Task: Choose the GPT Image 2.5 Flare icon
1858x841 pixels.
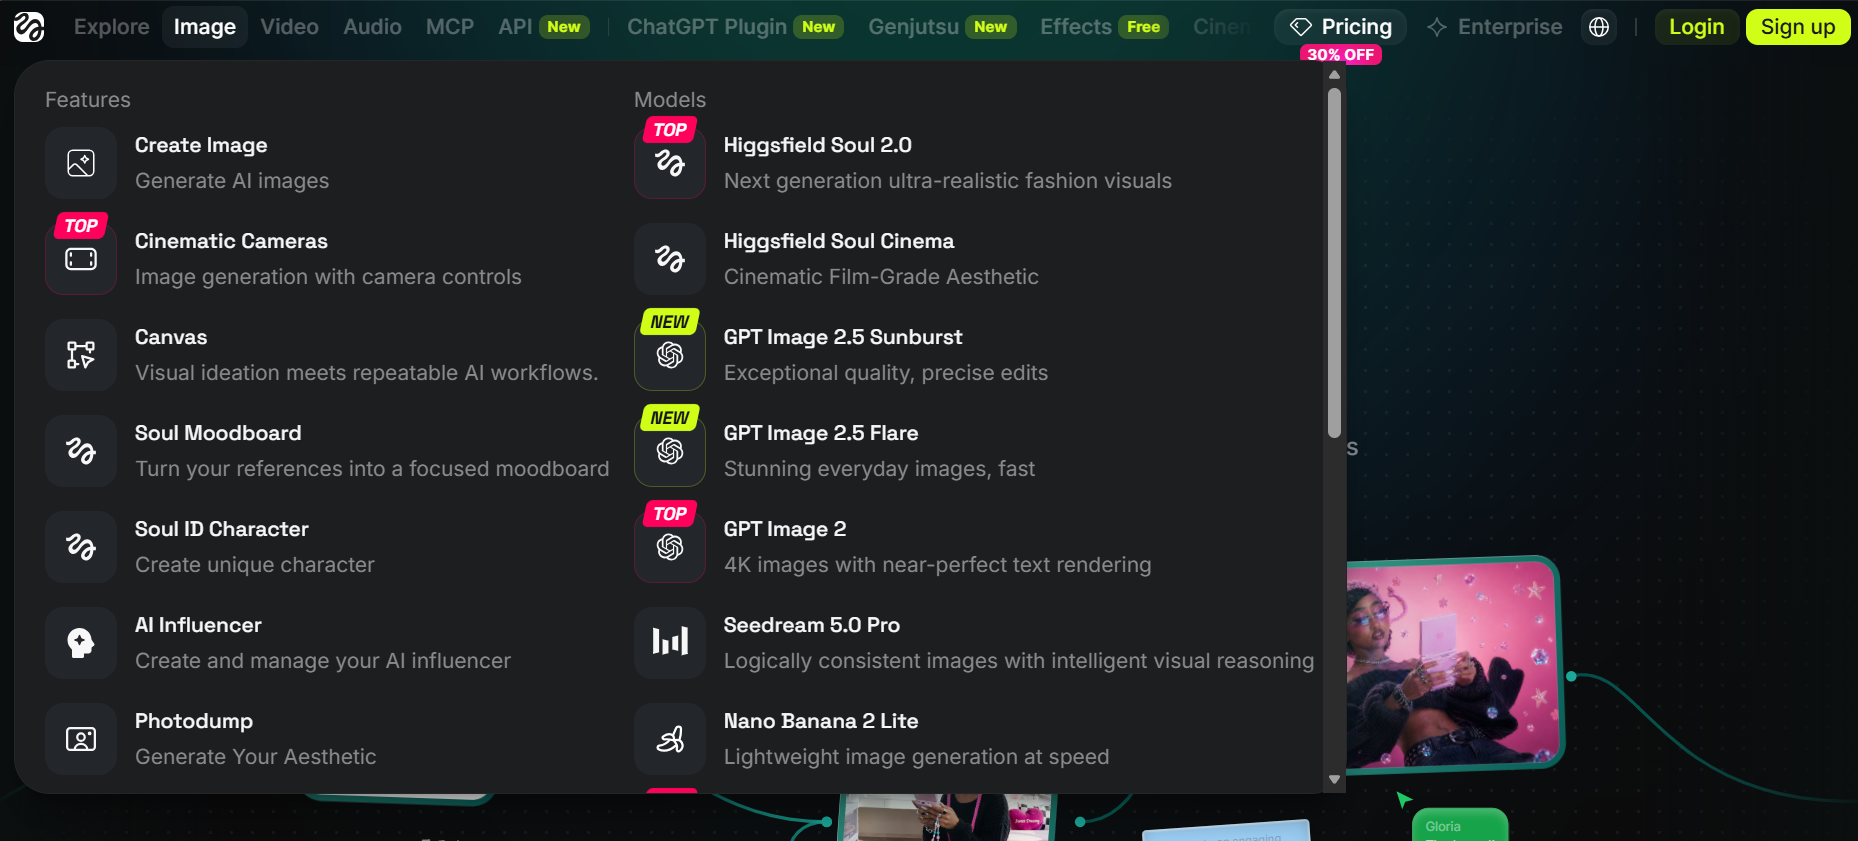Action: pyautogui.click(x=670, y=451)
